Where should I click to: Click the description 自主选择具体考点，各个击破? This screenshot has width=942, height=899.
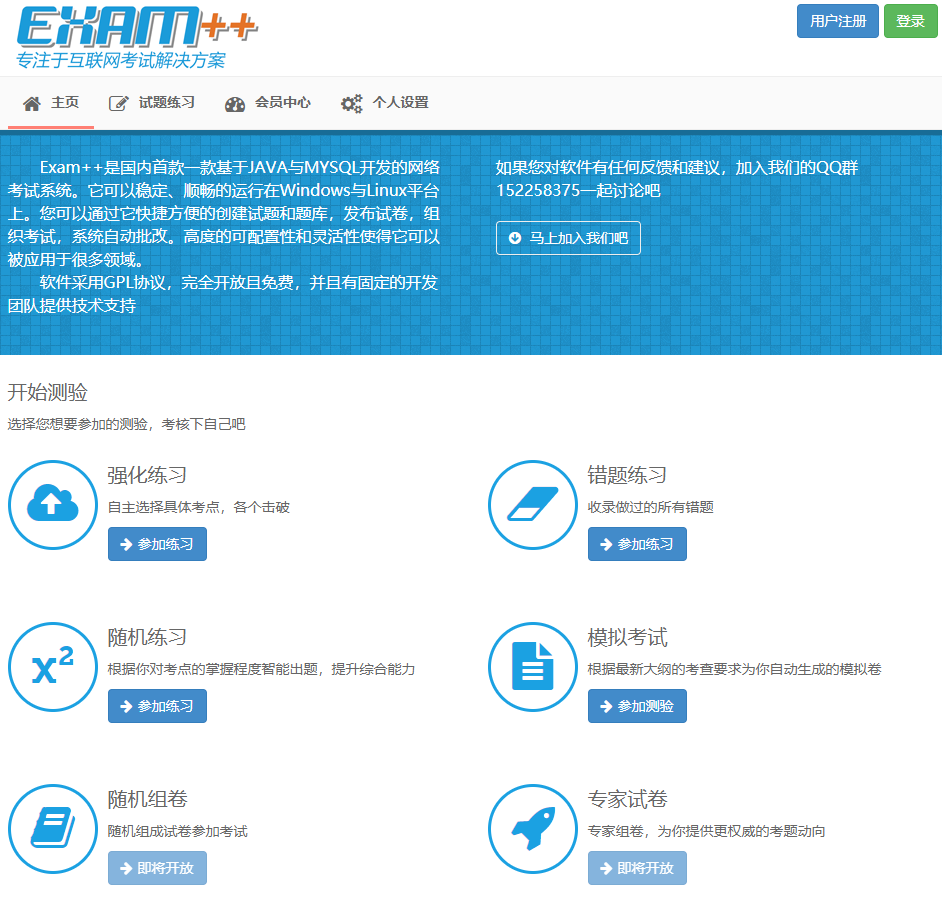pyautogui.click(x=199, y=507)
